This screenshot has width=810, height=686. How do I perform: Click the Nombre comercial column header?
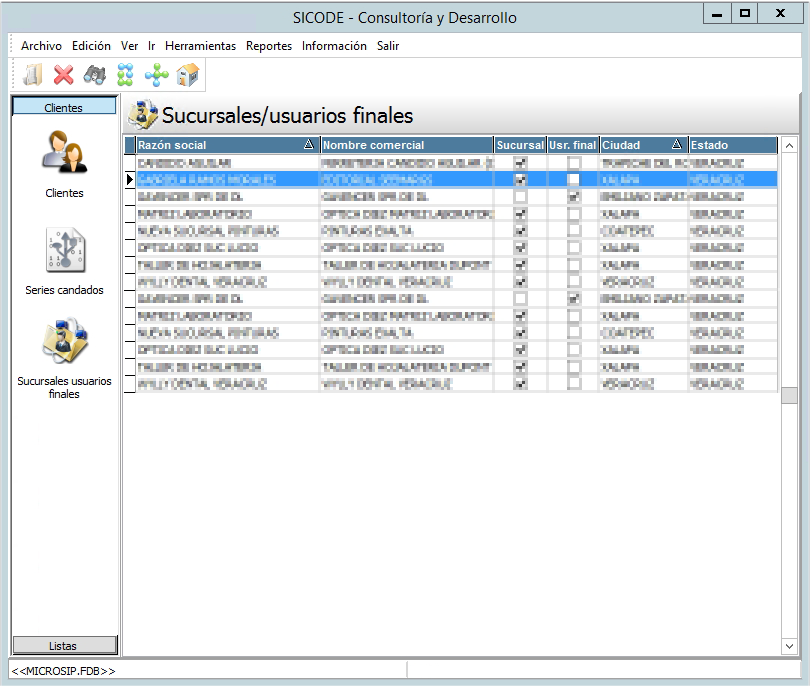(x=406, y=146)
